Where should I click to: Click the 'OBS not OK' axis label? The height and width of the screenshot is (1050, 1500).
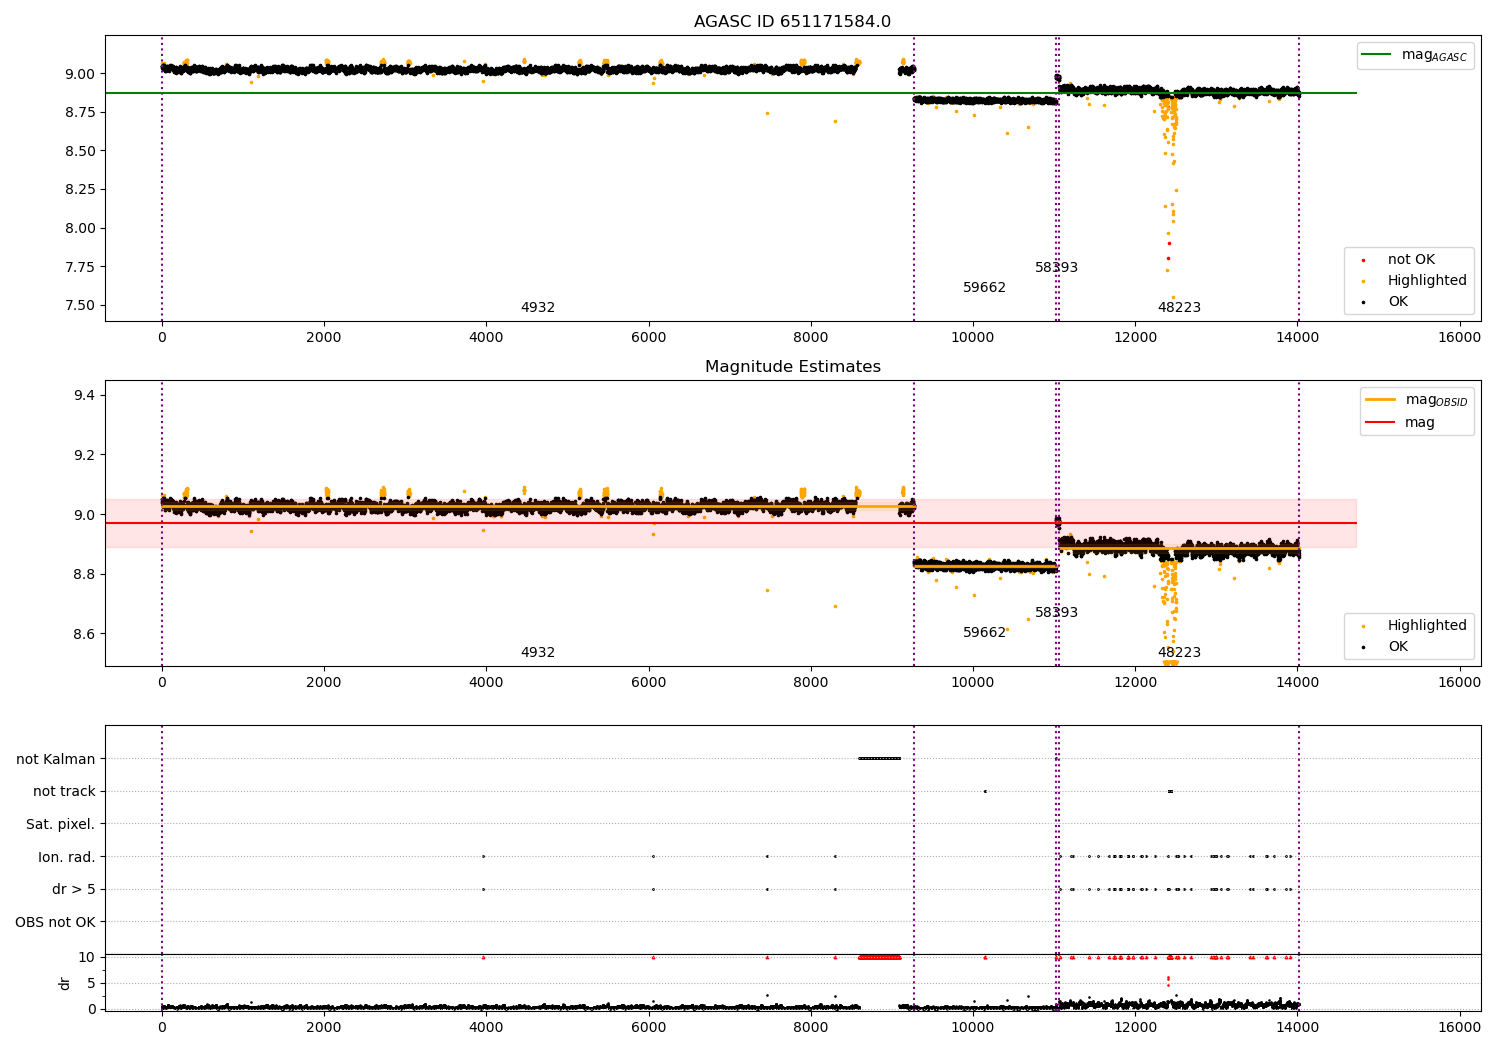[55, 923]
